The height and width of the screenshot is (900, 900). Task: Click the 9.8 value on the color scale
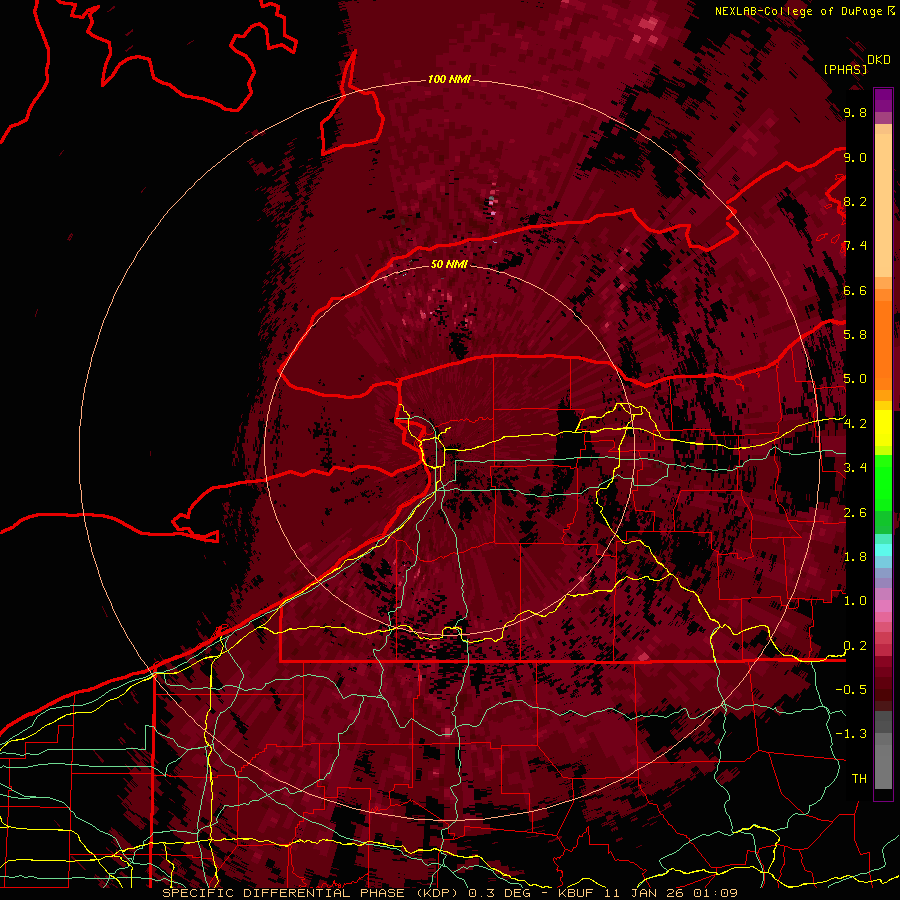tap(855, 113)
